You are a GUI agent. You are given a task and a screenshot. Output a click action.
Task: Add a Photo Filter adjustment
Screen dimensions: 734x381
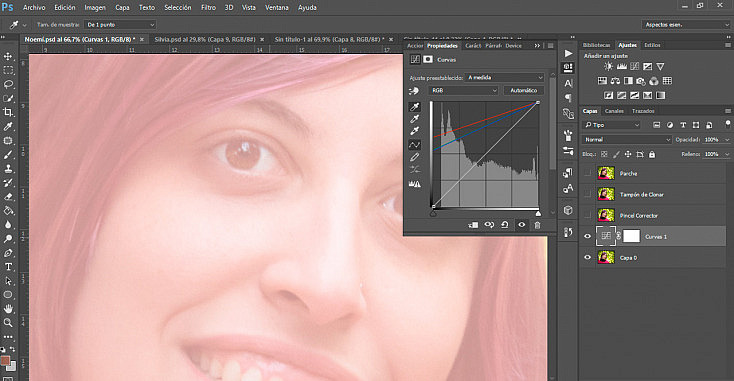click(x=641, y=81)
